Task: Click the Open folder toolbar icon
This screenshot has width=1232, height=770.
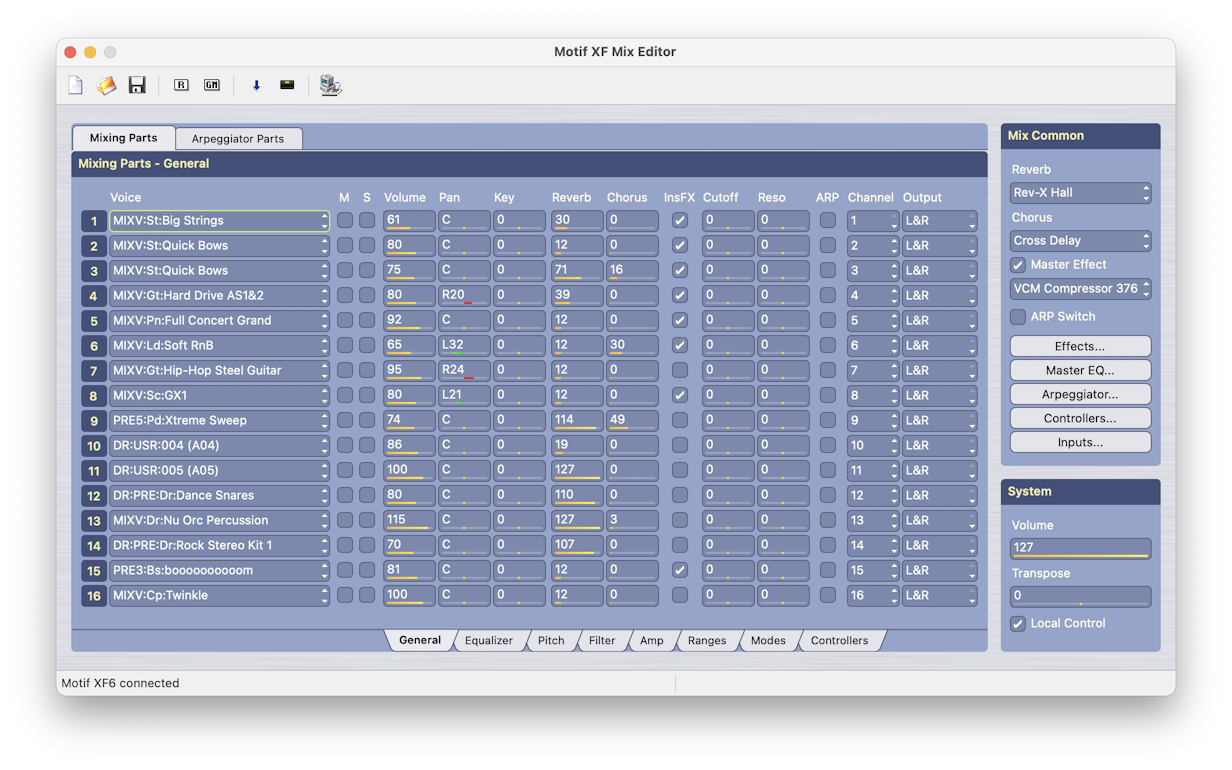Action: [x=106, y=85]
